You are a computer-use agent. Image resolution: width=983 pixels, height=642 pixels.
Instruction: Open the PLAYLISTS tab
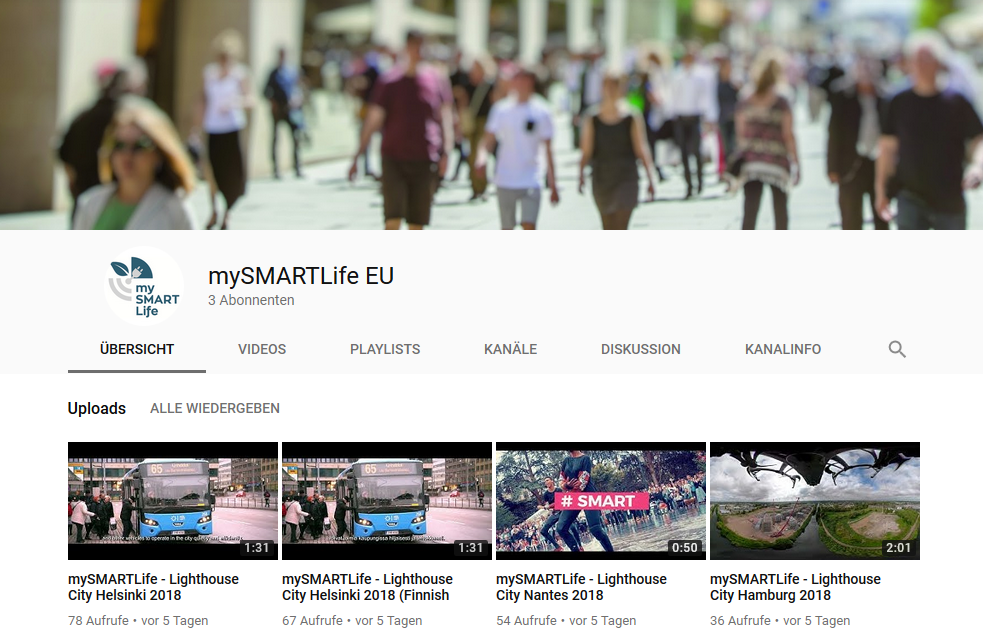tap(385, 349)
